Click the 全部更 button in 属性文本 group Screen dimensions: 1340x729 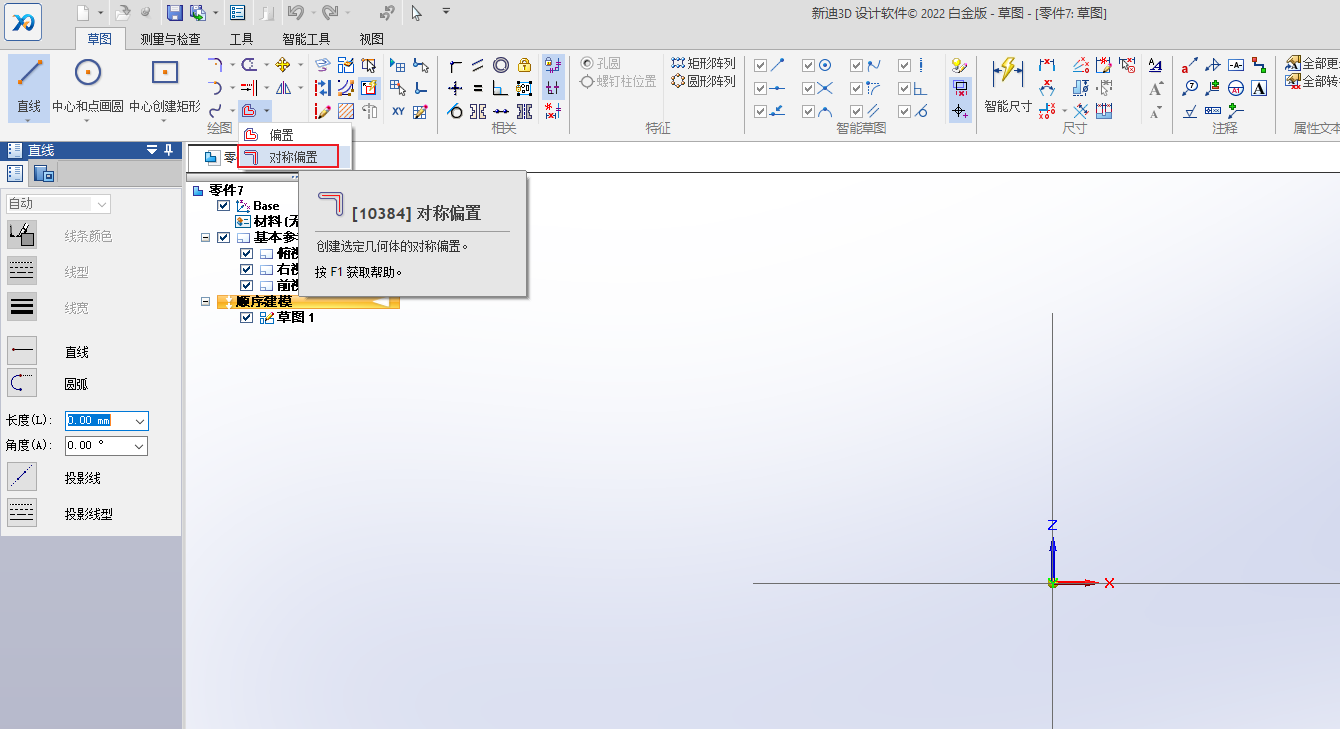click(1312, 64)
